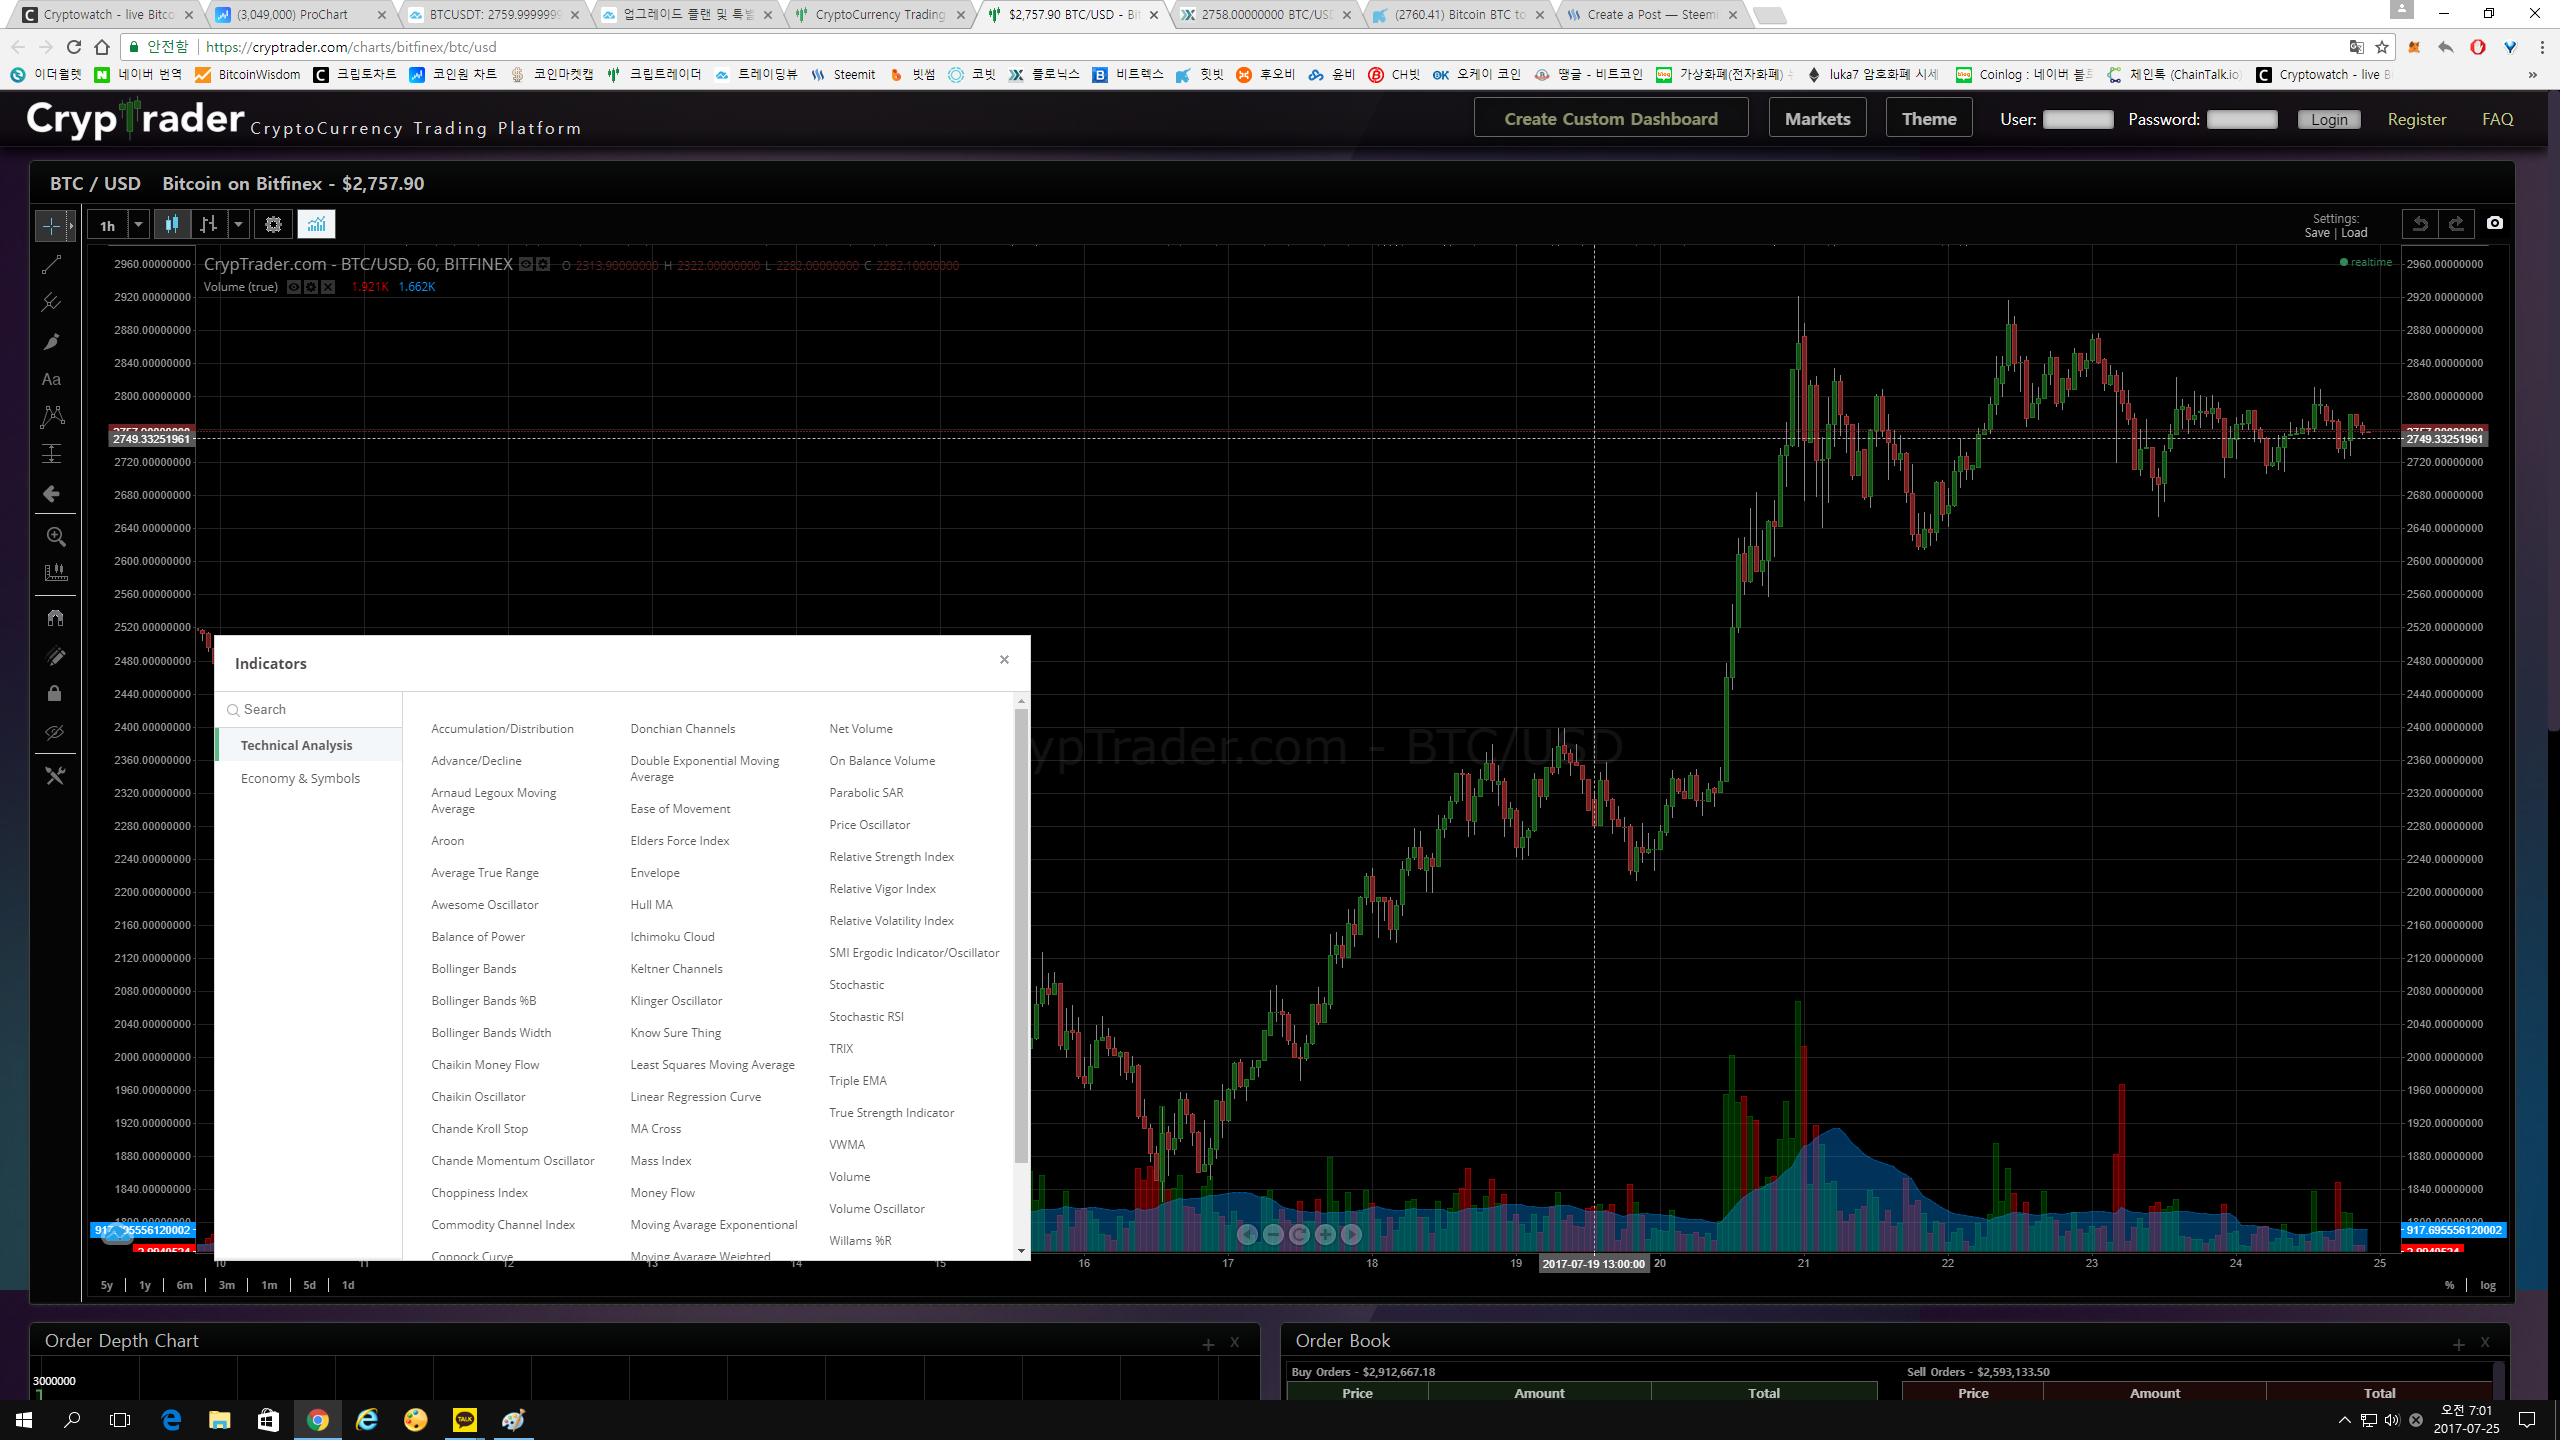Toggle hide all drawing tools eye
The image size is (2560, 1440).
[x=55, y=733]
